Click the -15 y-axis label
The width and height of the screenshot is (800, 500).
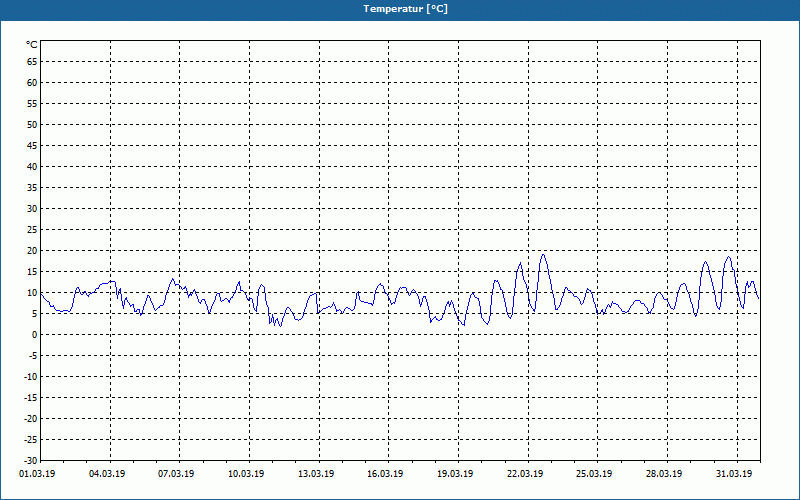pos(31,397)
